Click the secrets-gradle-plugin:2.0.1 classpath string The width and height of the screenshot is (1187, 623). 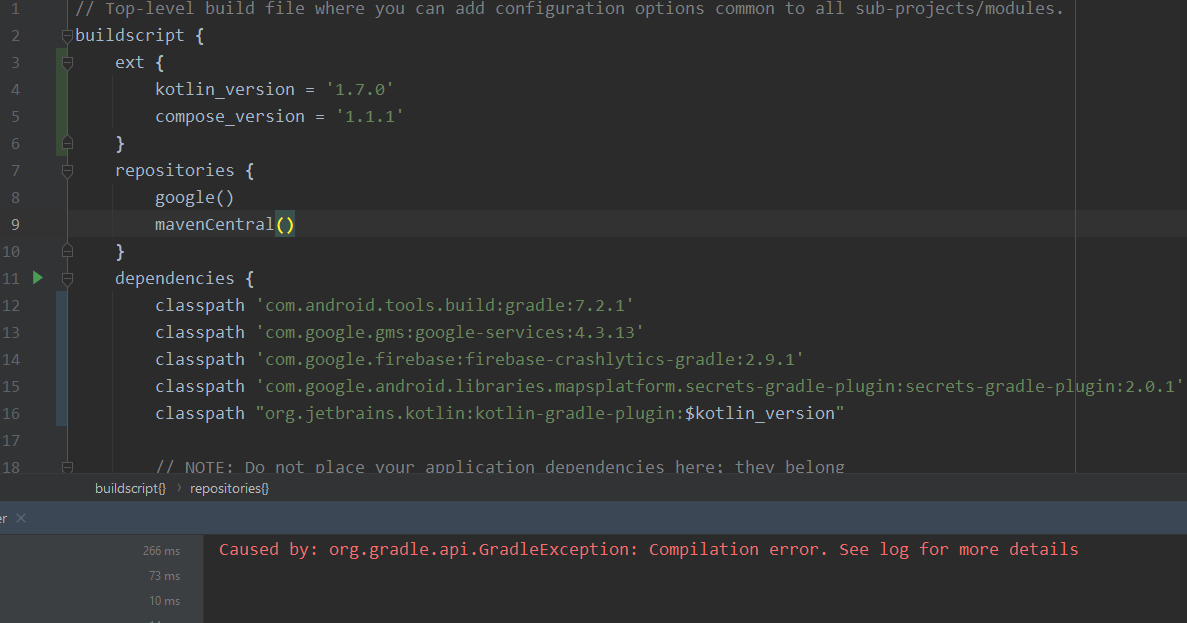point(719,387)
